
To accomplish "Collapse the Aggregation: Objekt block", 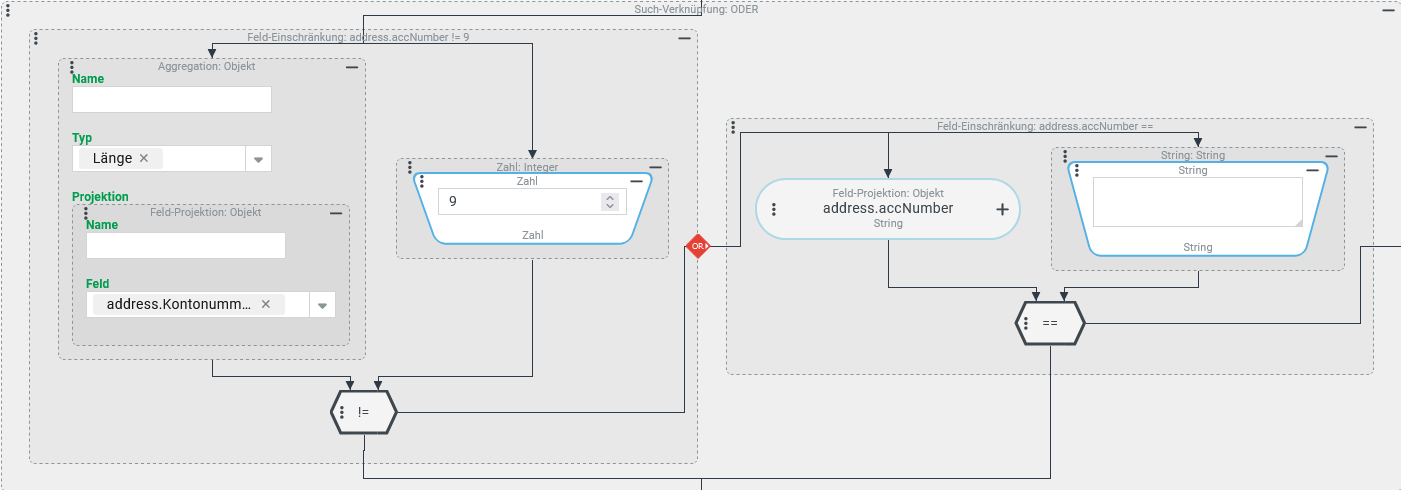I will (x=352, y=67).
